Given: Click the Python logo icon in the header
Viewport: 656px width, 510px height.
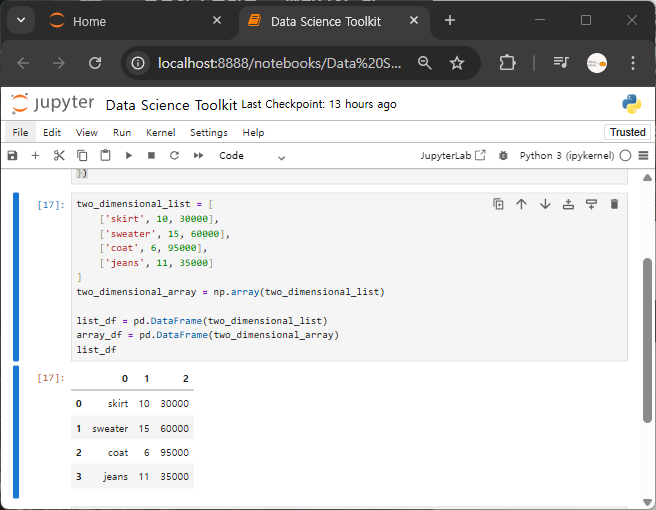Looking at the screenshot, I should tap(631, 104).
